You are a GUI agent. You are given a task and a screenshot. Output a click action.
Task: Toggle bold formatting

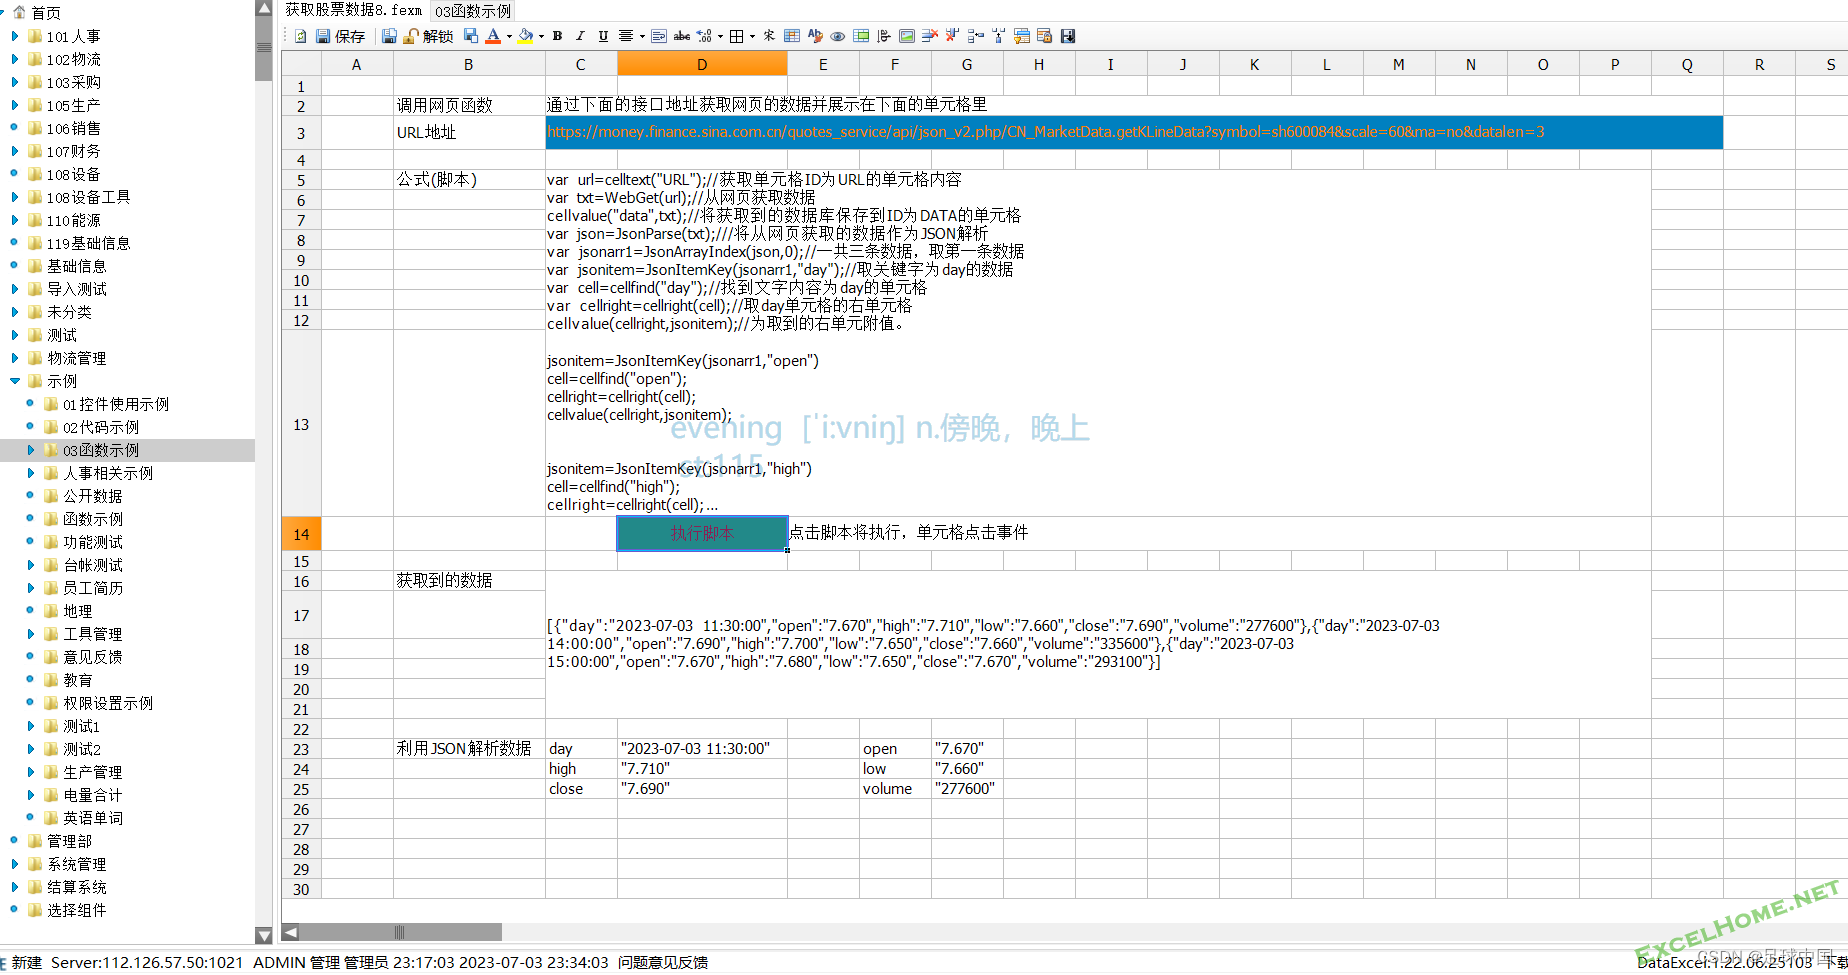(x=557, y=36)
